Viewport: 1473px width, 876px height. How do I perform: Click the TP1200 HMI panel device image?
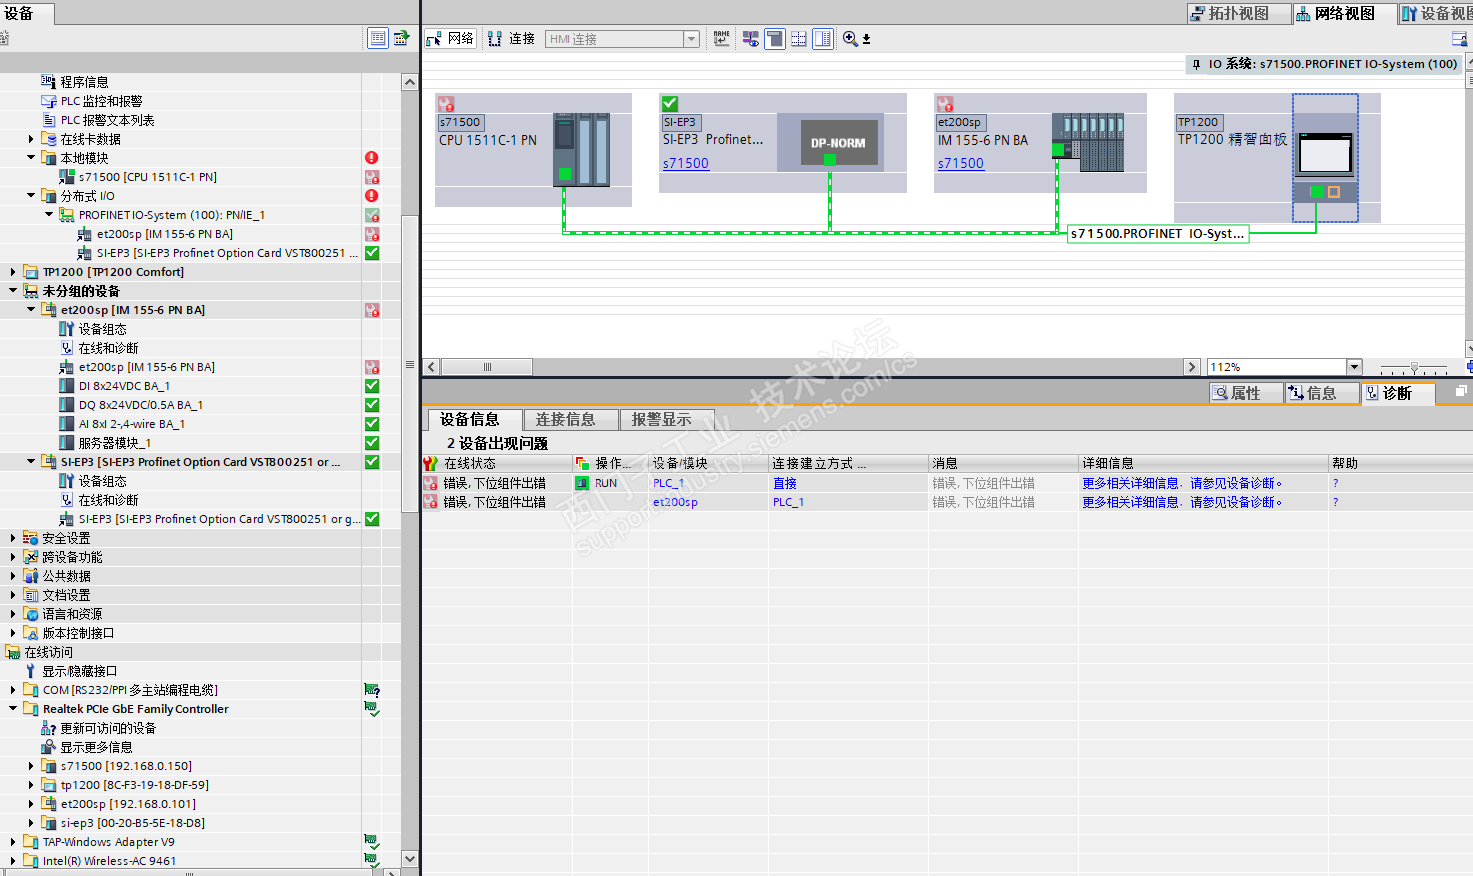1325,157
